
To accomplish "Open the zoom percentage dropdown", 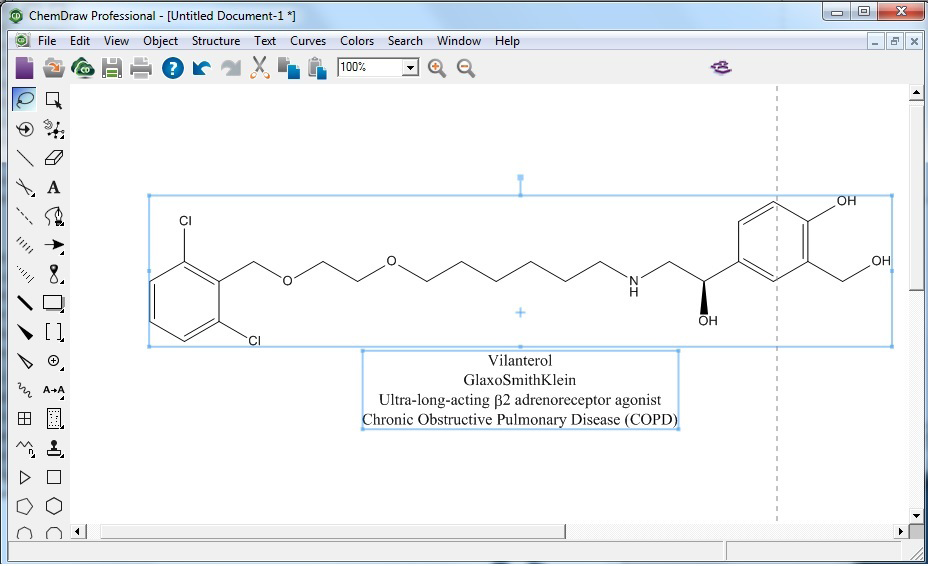I will 410,68.
